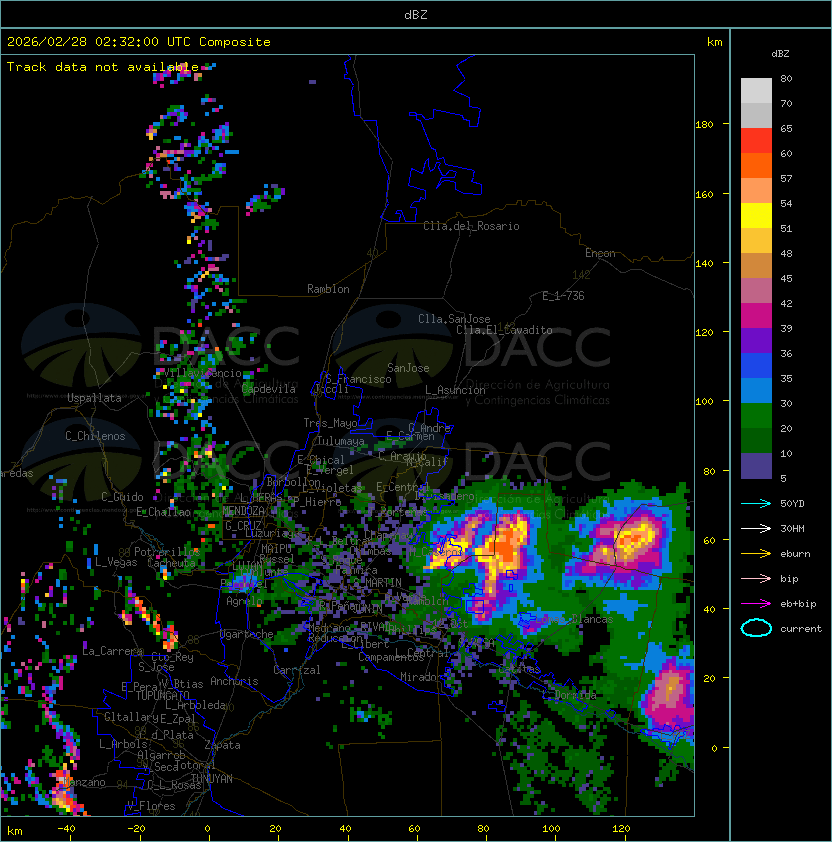Click the magenta eb+bip arrow in legend
Screen dimensions: 832x842
(x=756, y=604)
